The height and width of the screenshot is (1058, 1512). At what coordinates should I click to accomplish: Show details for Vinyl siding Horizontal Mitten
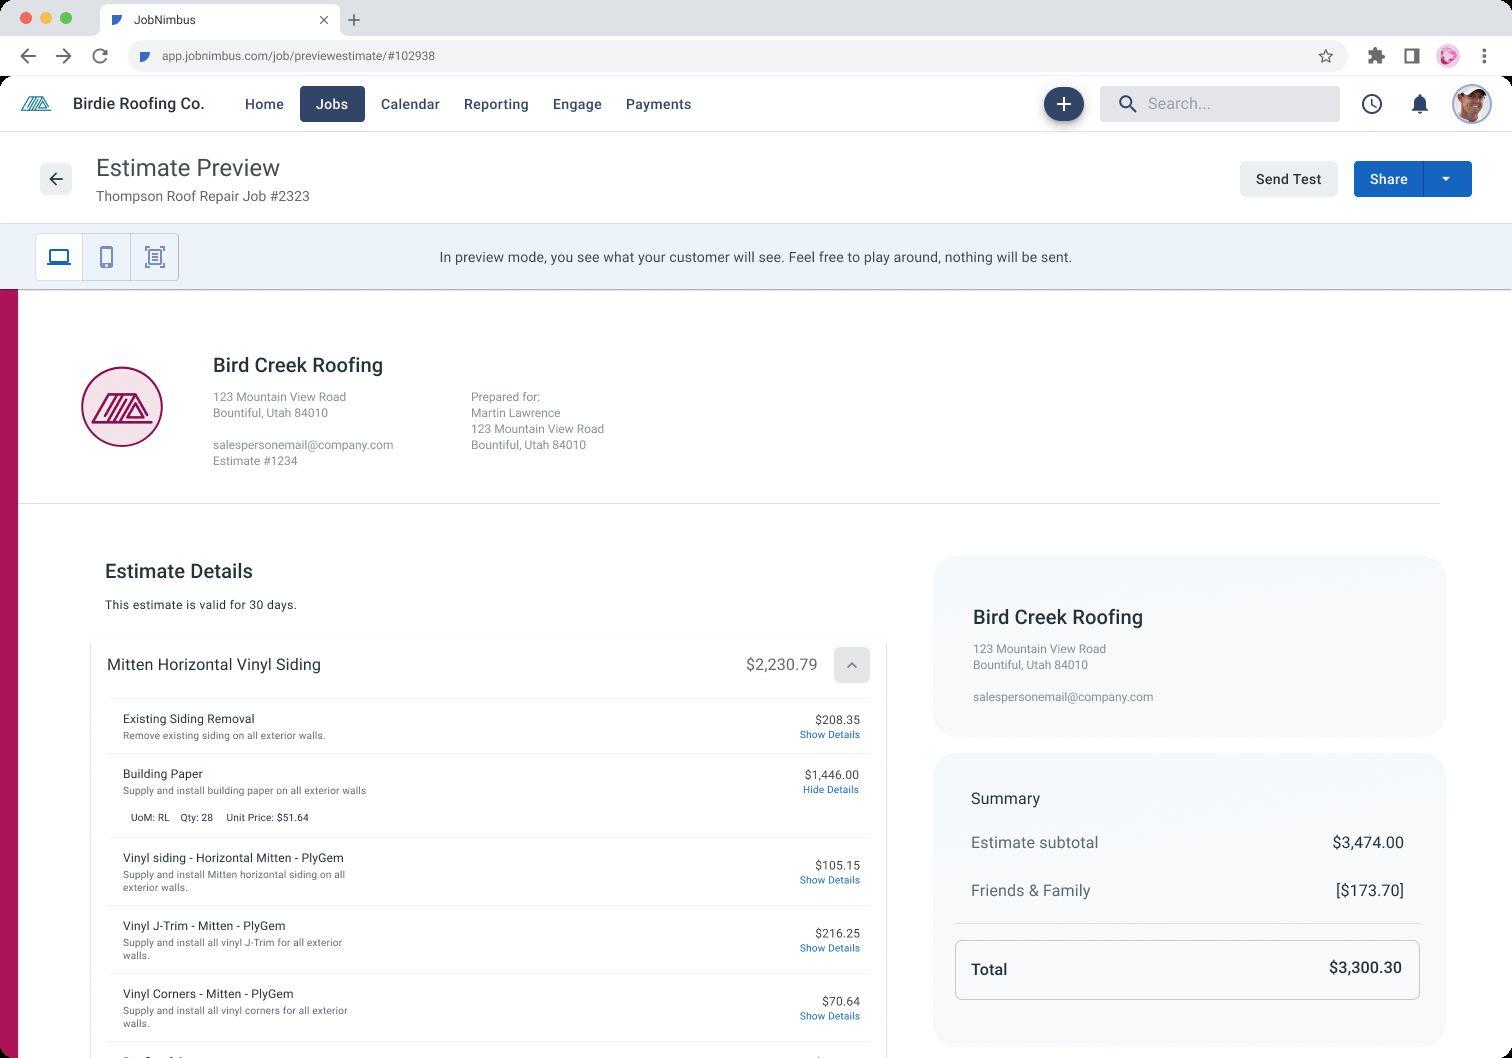[829, 881]
